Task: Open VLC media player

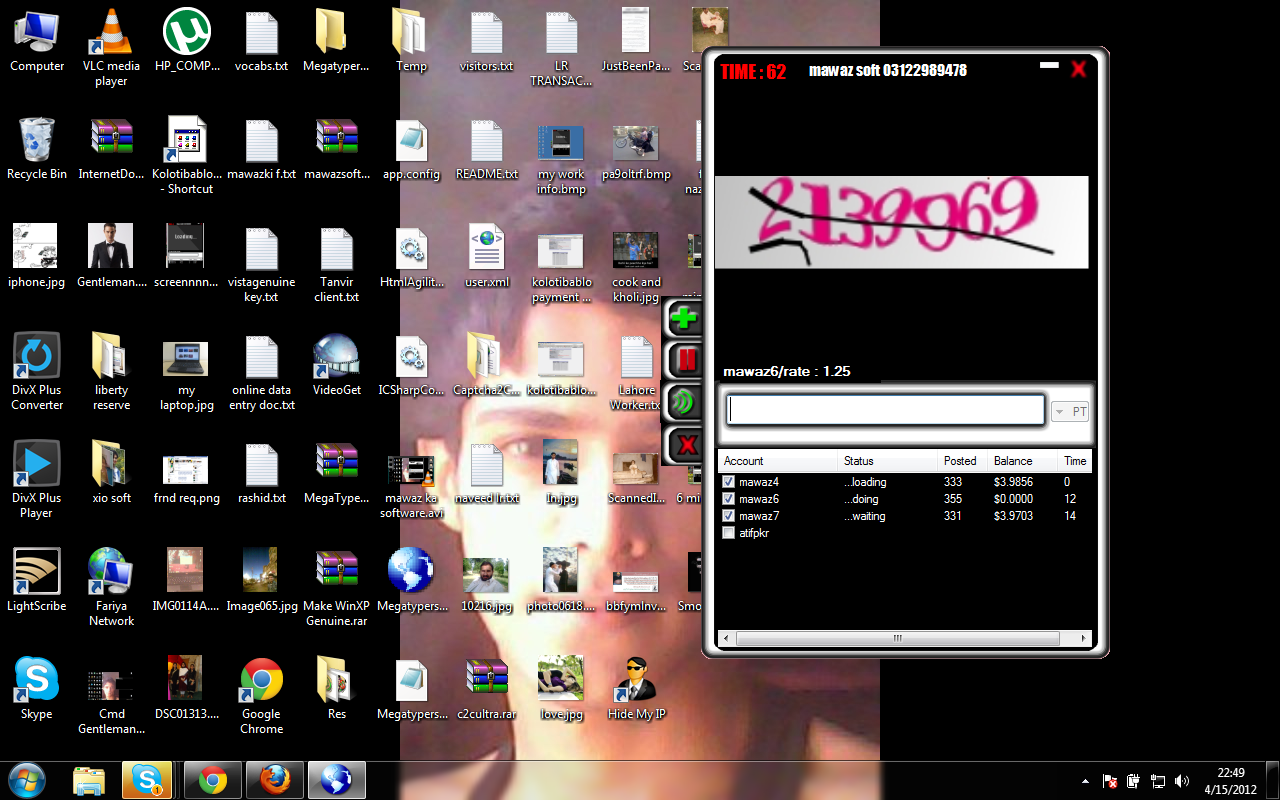Action: (110, 35)
